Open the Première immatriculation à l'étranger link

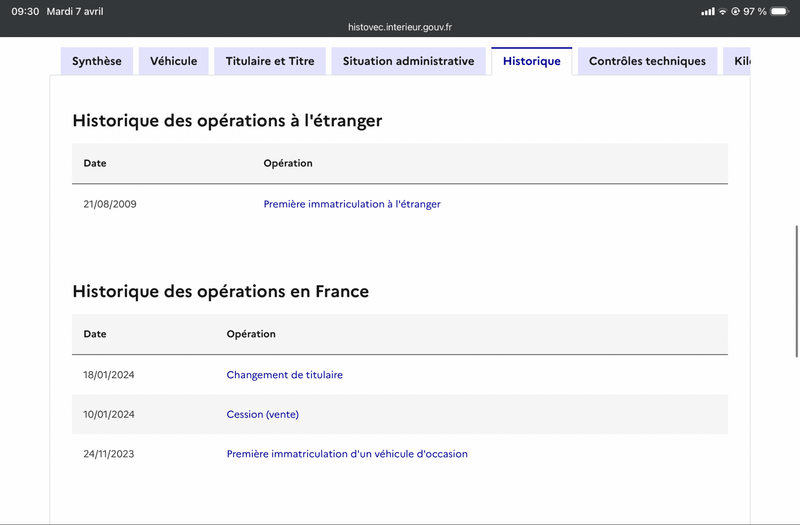tap(352, 204)
